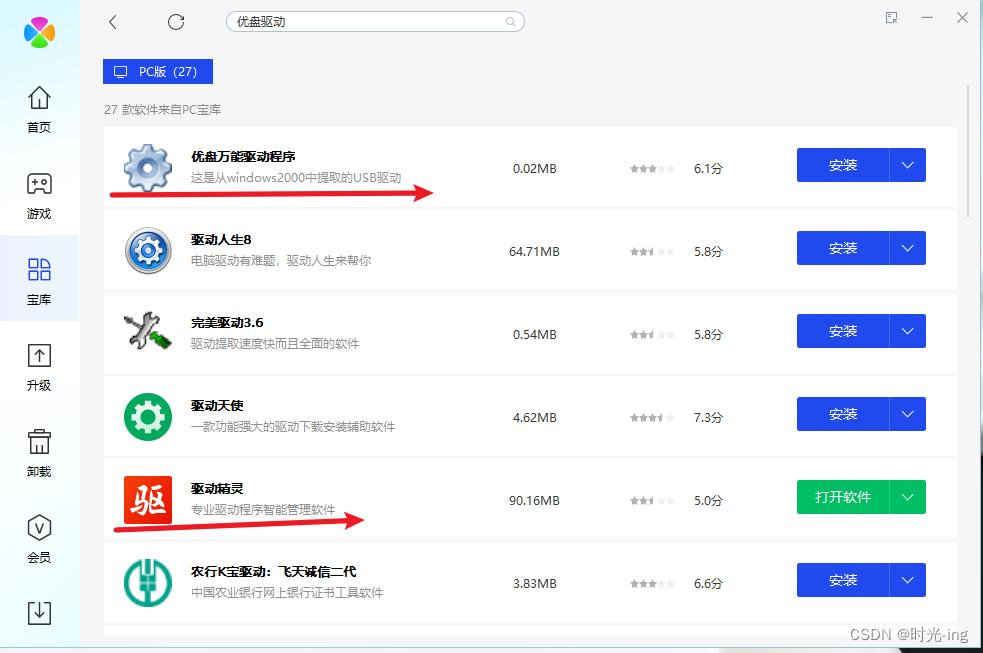Install 完美驱动3.6
Viewport: 983px width, 653px height.
pyautogui.click(x=843, y=331)
